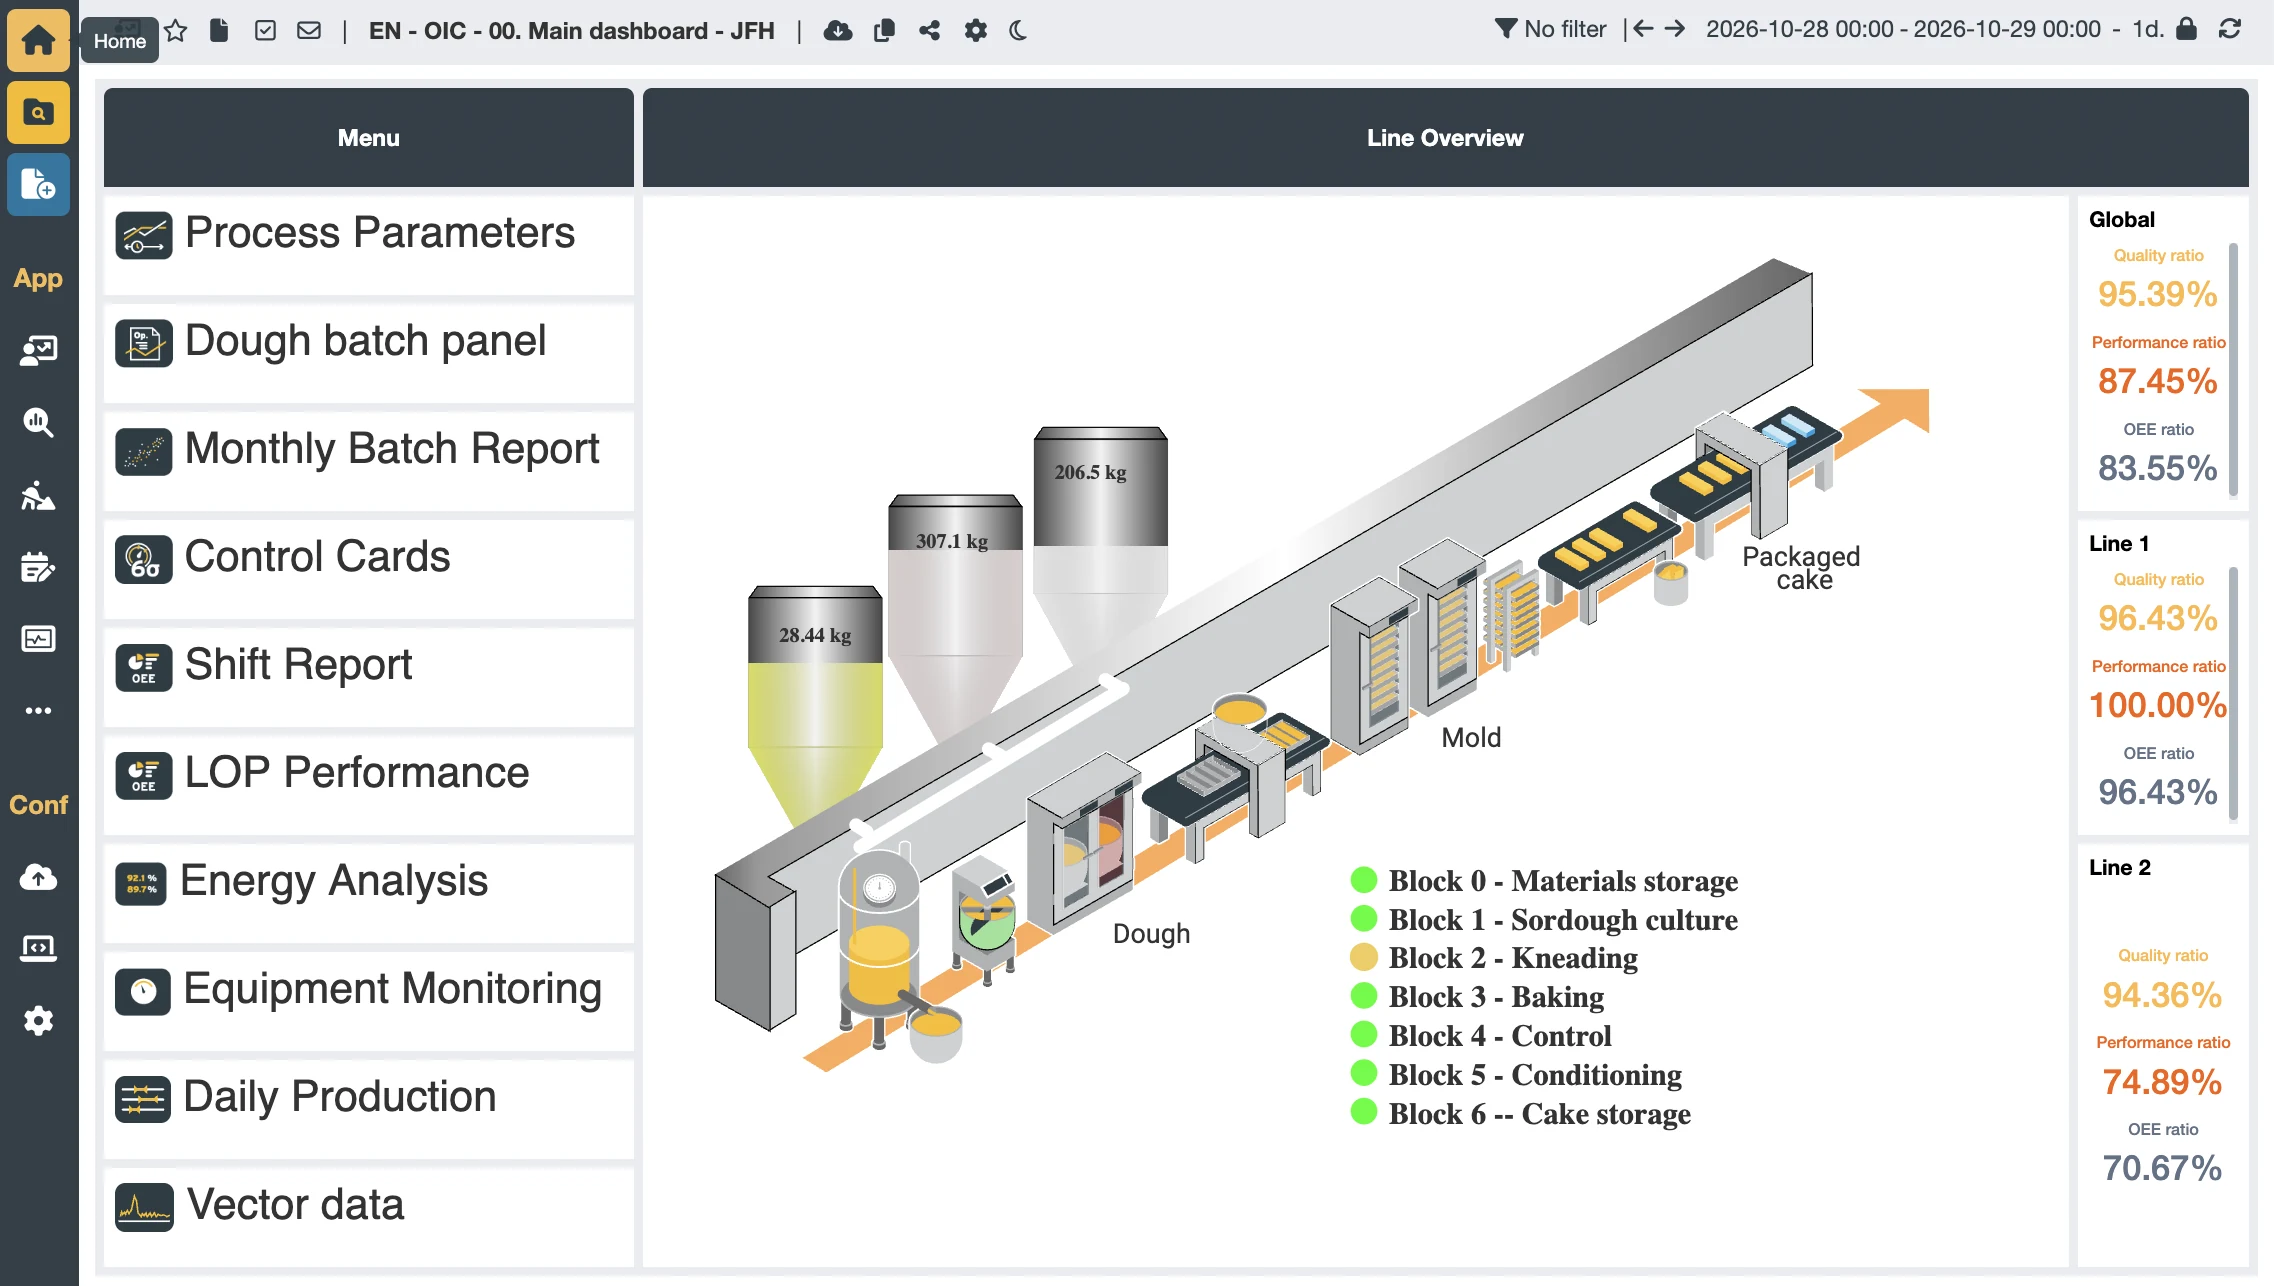Click the Line 1 panel scrollbar
This screenshot has width=2274, height=1286.
click(2233, 694)
